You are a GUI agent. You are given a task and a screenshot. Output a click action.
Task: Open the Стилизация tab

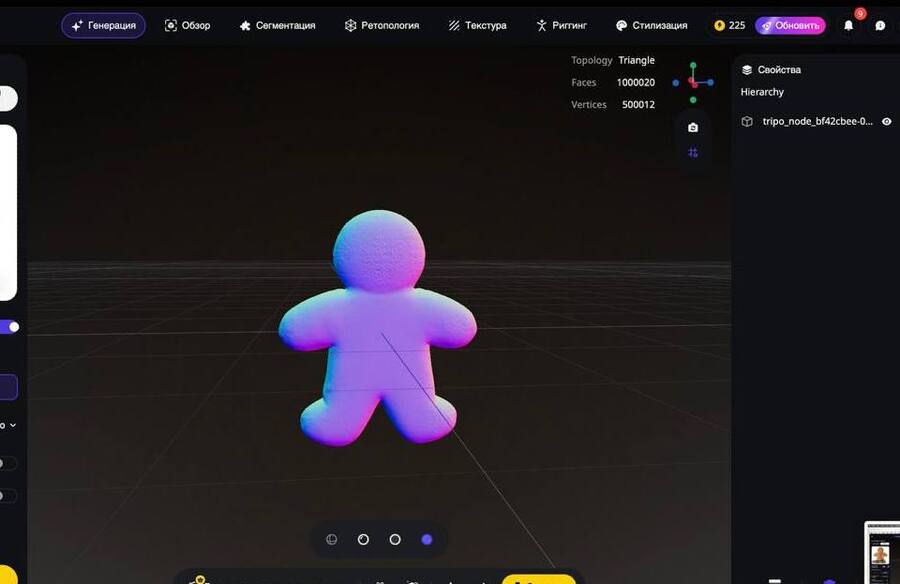click(651, 26)
